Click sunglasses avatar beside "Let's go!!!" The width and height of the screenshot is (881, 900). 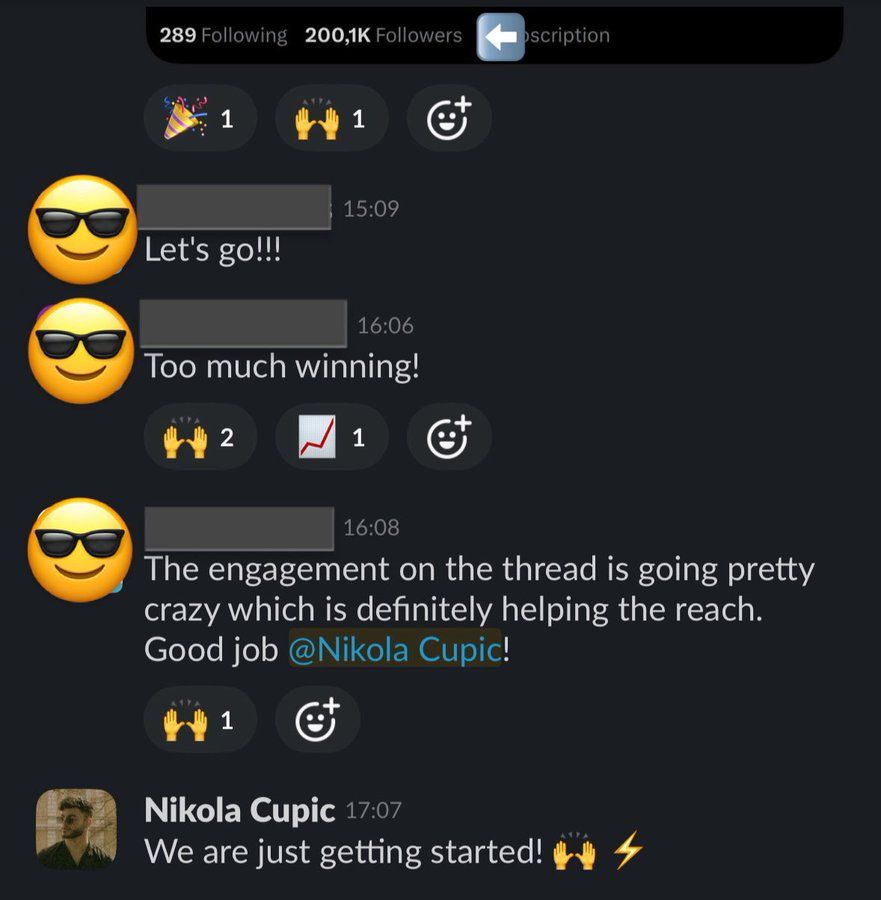pyautogui.click(x=82, y=229)
